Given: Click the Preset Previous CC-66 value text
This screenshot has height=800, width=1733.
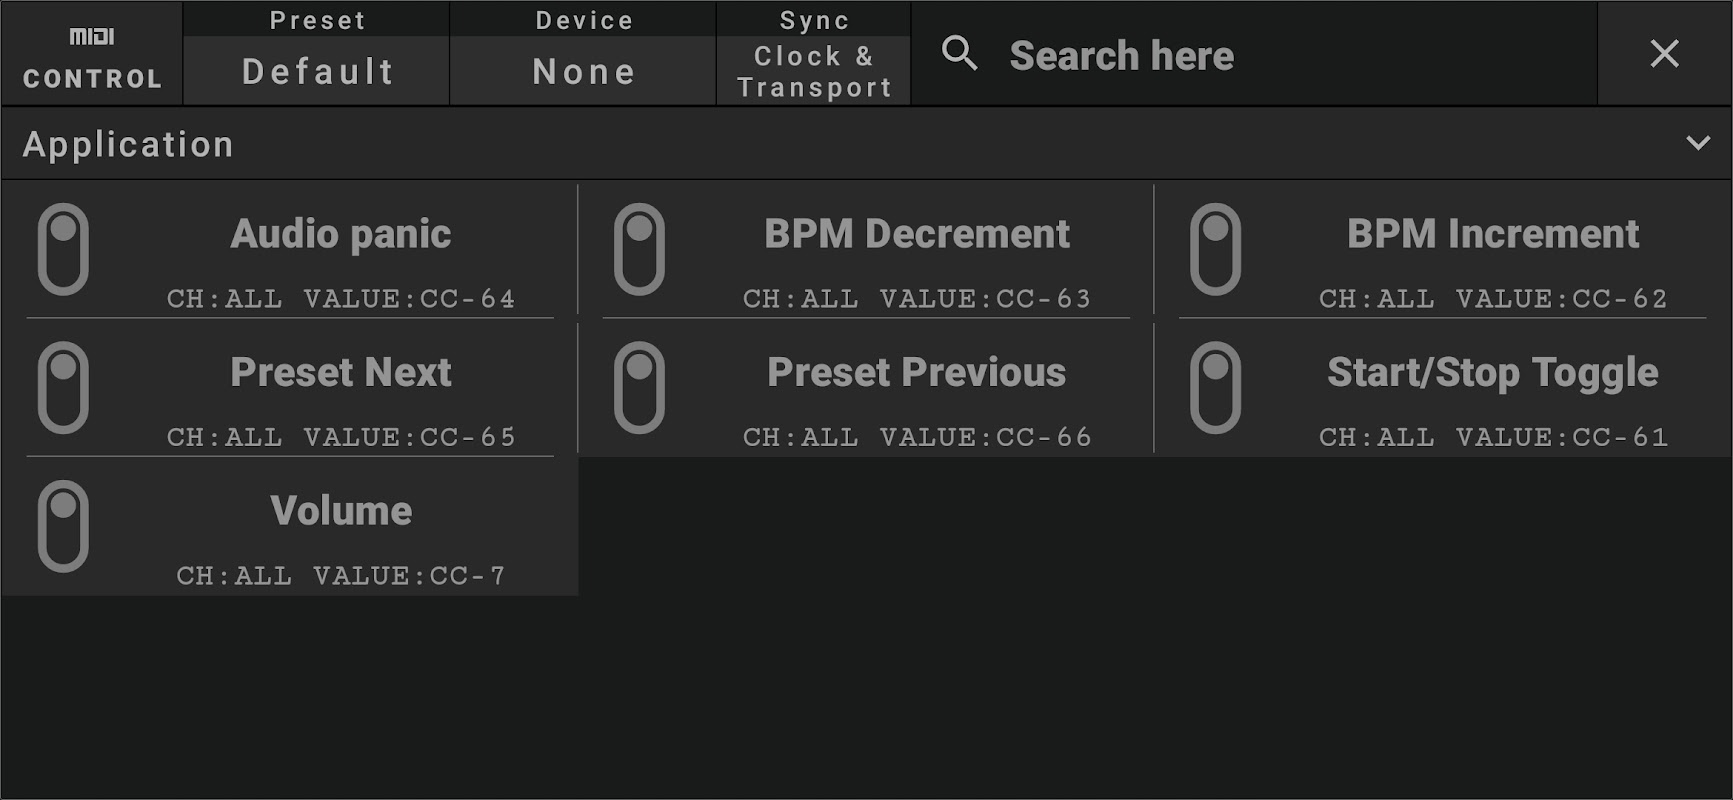Looking at the screenshot, I should (x=917, y=437).
